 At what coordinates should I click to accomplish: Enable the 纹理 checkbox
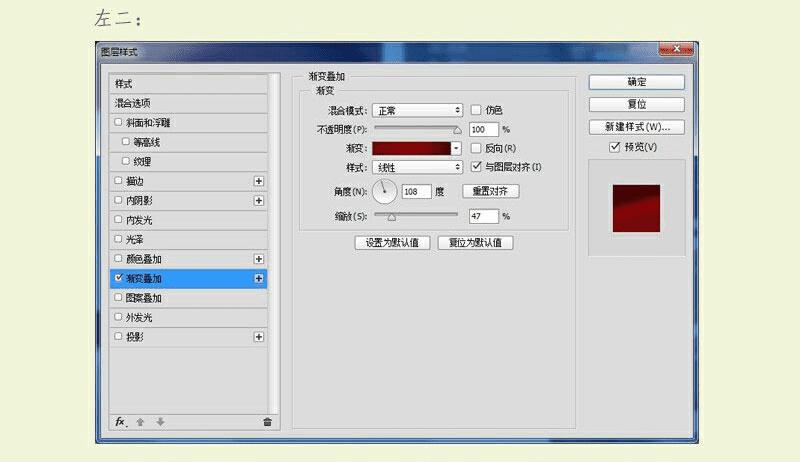[x=126, y=161]
